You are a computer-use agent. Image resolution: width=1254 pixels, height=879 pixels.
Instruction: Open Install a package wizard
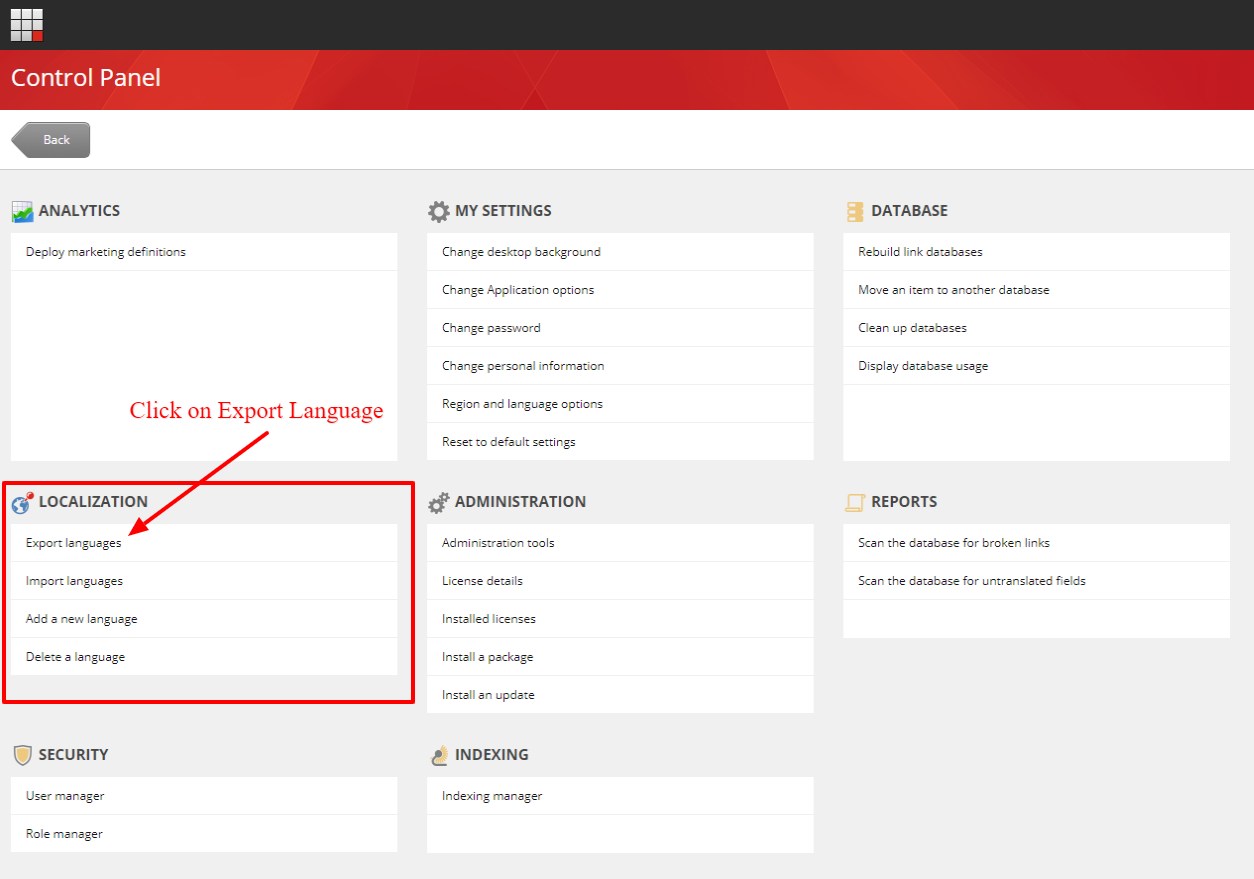coord(488,657)
